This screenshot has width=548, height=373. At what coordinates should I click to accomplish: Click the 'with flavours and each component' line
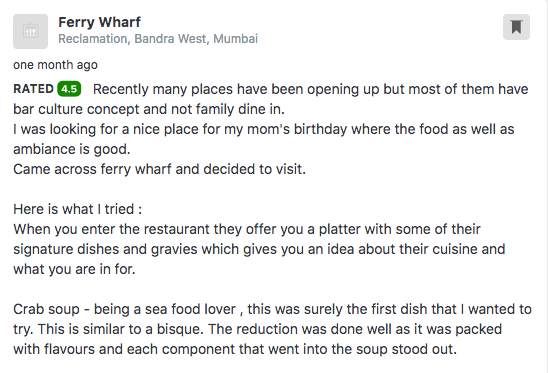point(235,349)
